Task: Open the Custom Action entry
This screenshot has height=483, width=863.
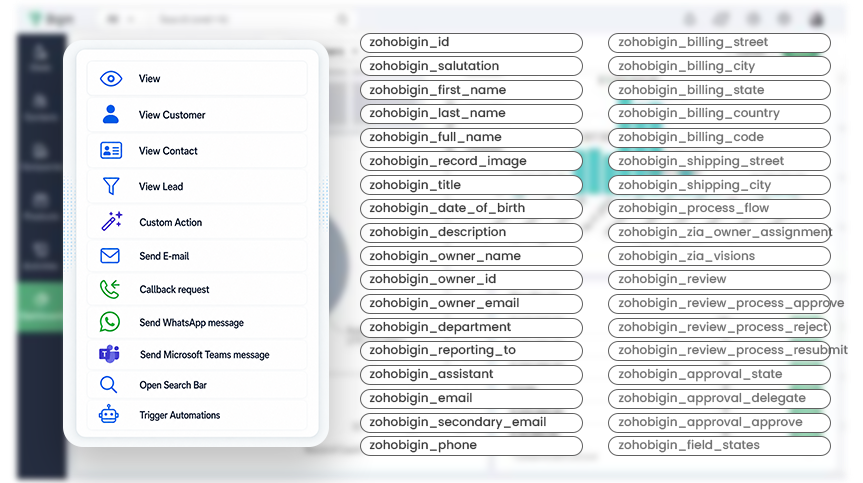Action: (x=196, y=222)
